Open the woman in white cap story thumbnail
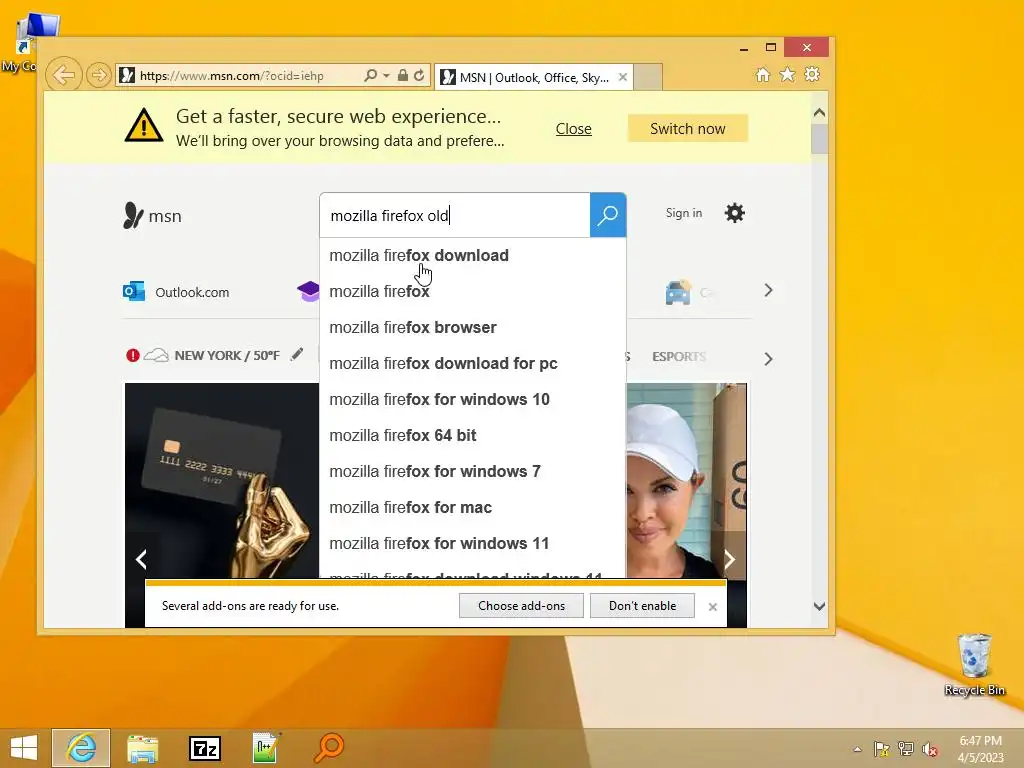 (x=686, y=480)
